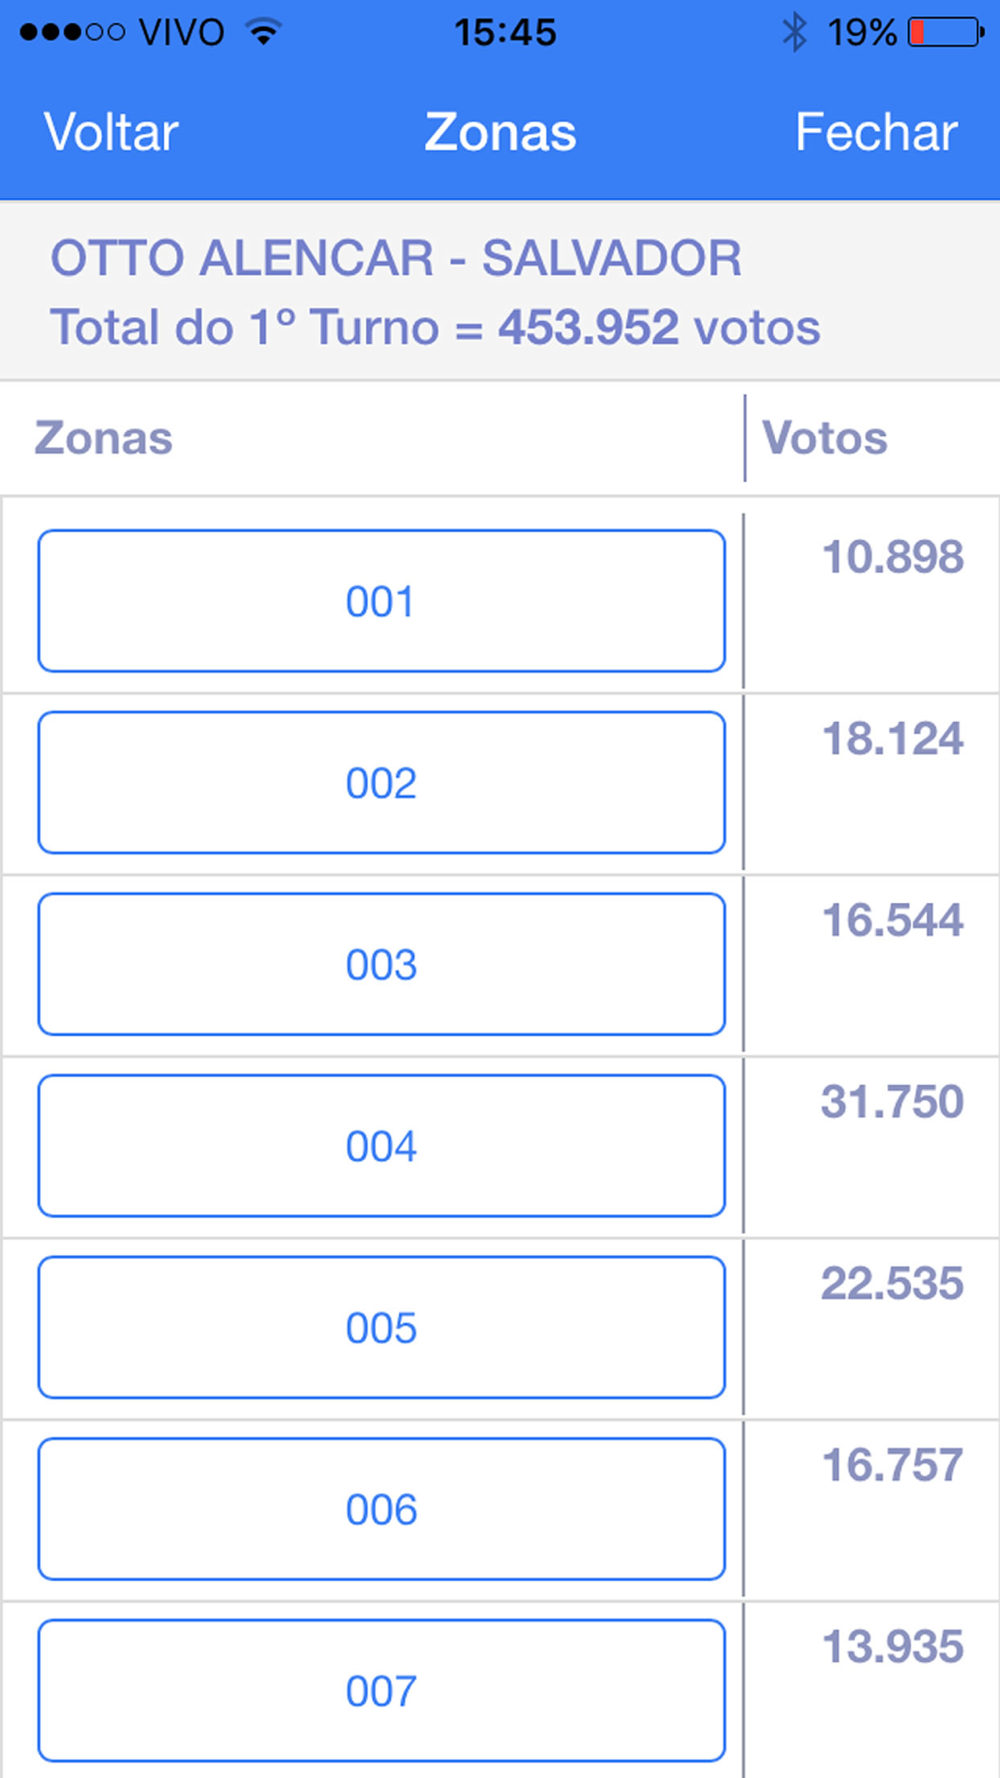Open zone 001 details
This screenshot has width=1000, height=1778.
pos(381,601)
